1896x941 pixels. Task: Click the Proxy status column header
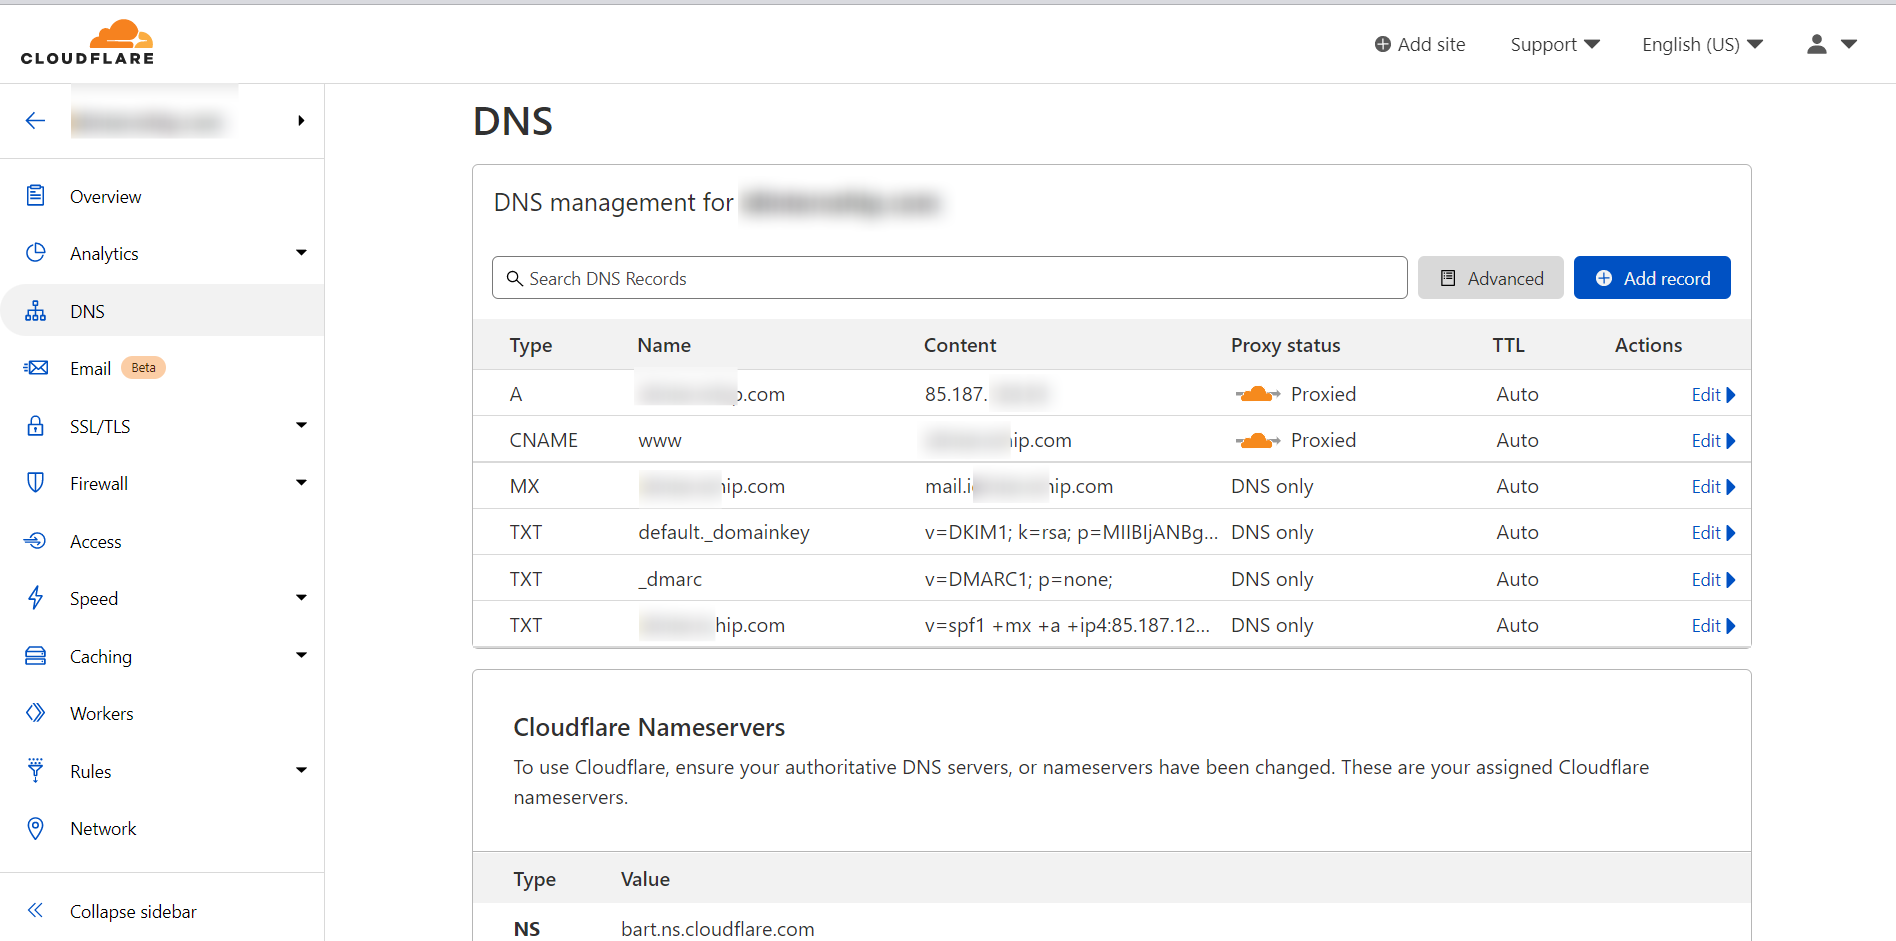(1285, 345)
